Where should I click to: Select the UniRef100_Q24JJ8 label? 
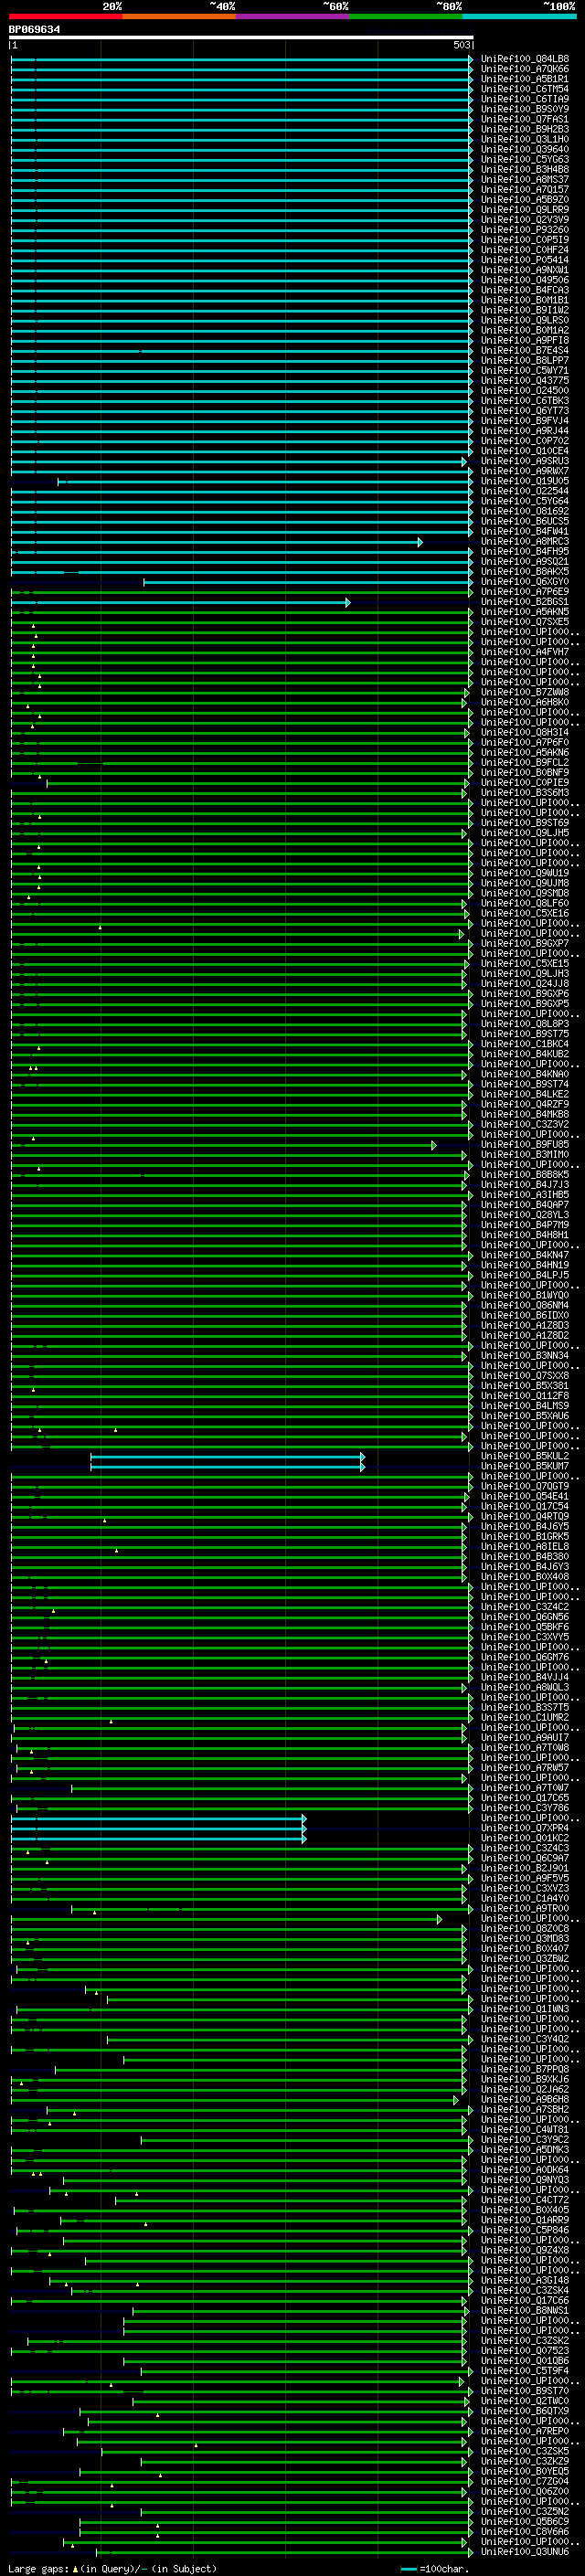pyautogui.click(x=525, y=984)
